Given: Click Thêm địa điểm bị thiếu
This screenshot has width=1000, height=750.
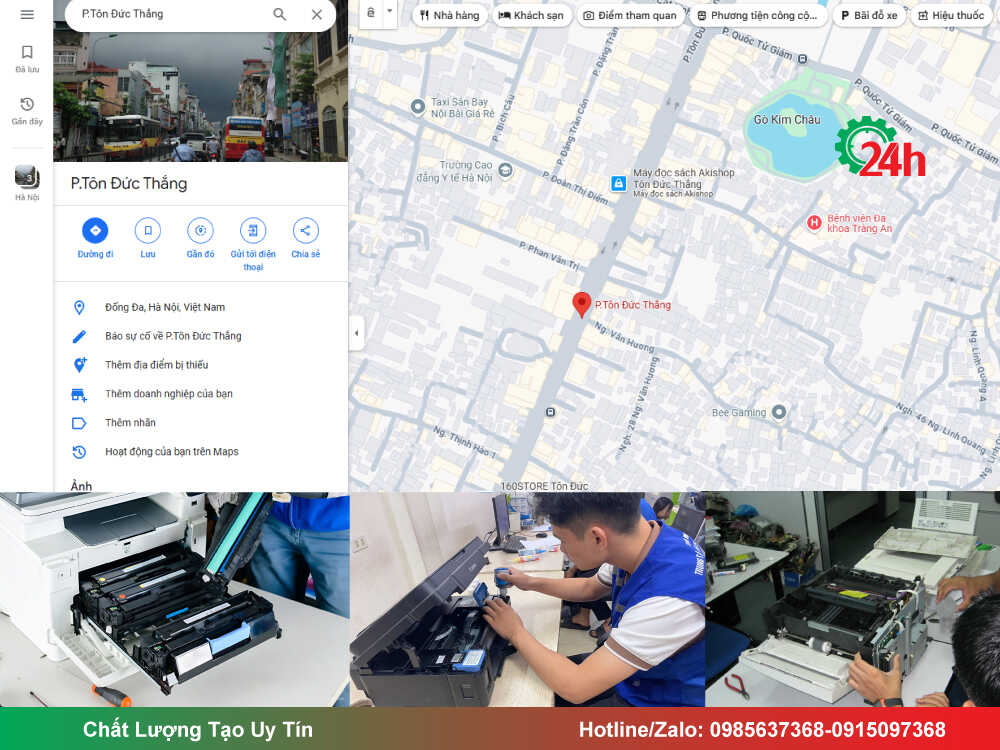Looking at the screenshot, I should click(157, 365).
